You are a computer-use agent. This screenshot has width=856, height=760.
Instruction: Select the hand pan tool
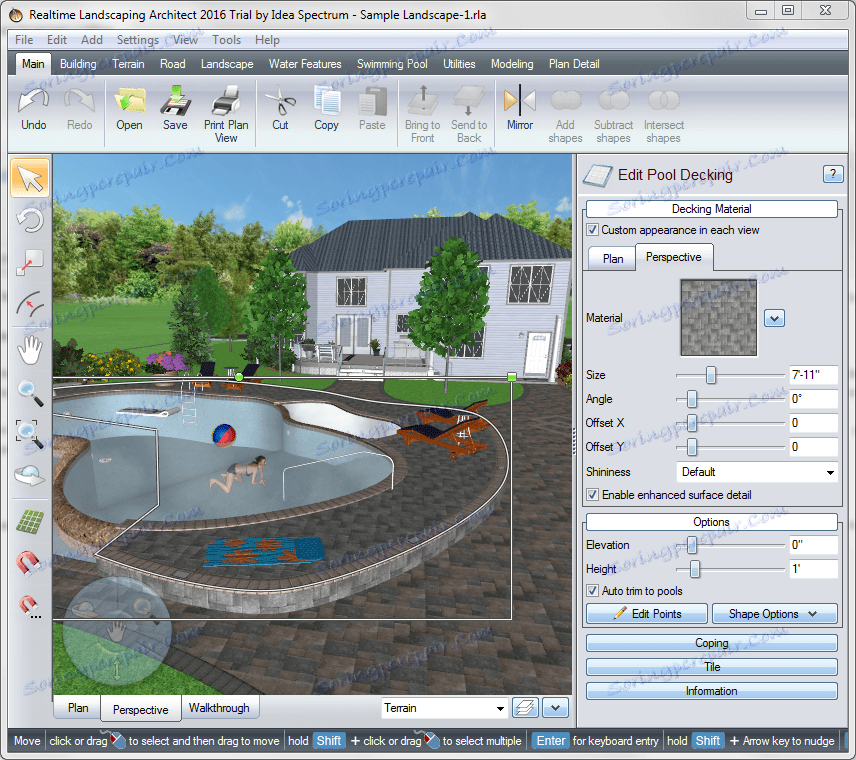30,350
